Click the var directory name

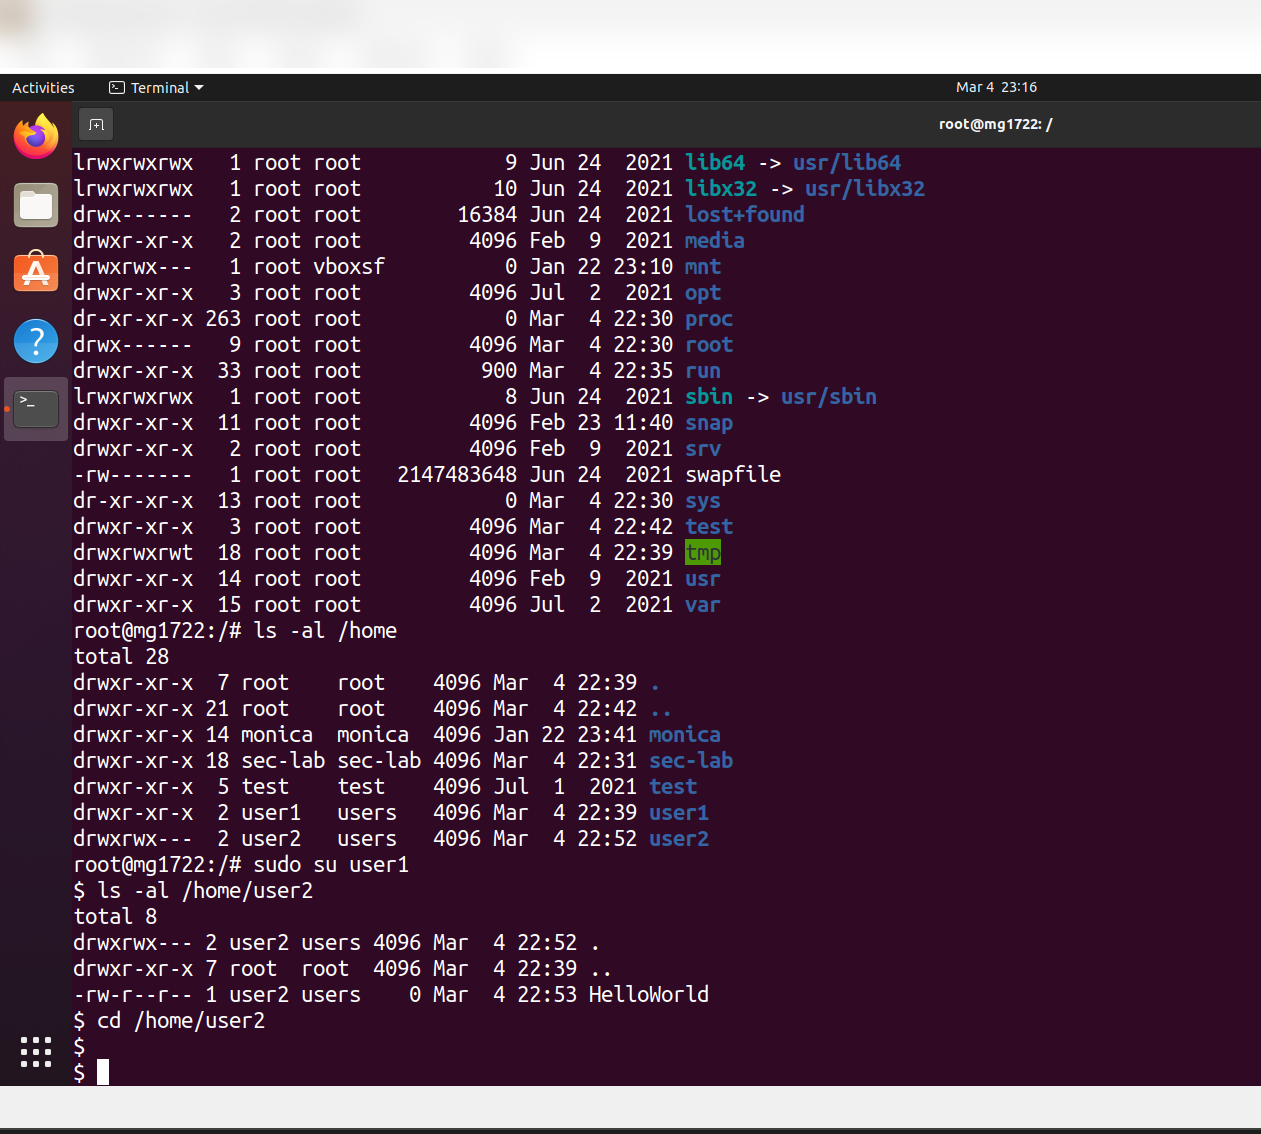[x=703, y=604]
